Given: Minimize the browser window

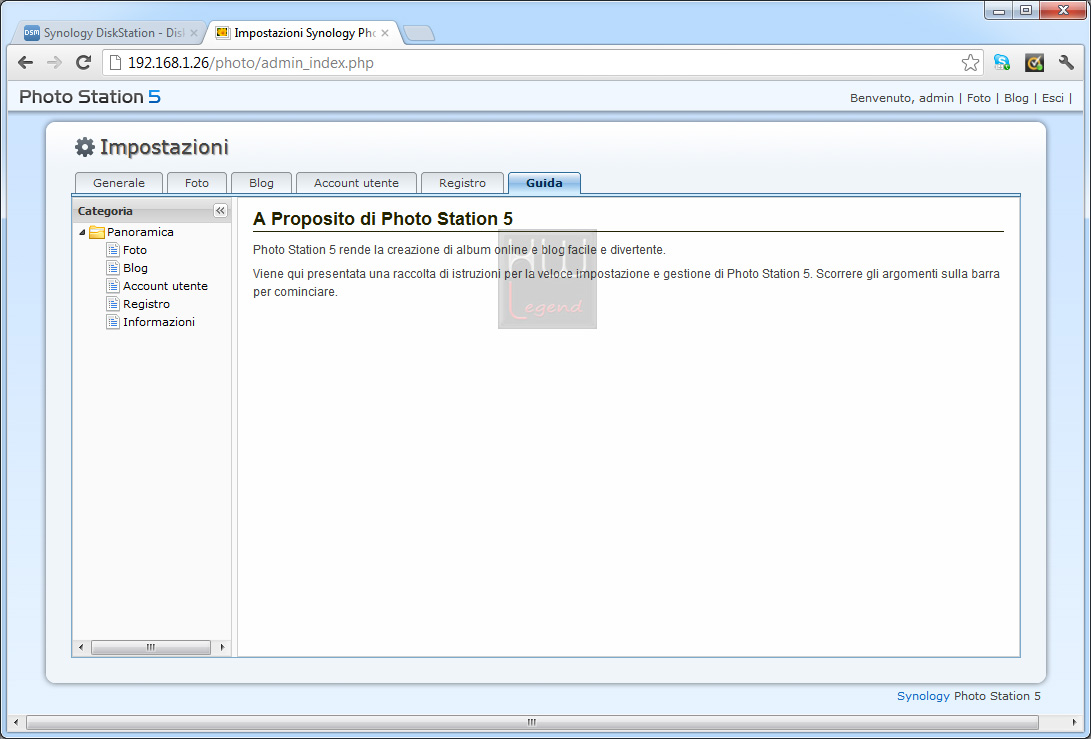Looking at the screenshot, I should [x=999, y=10].
